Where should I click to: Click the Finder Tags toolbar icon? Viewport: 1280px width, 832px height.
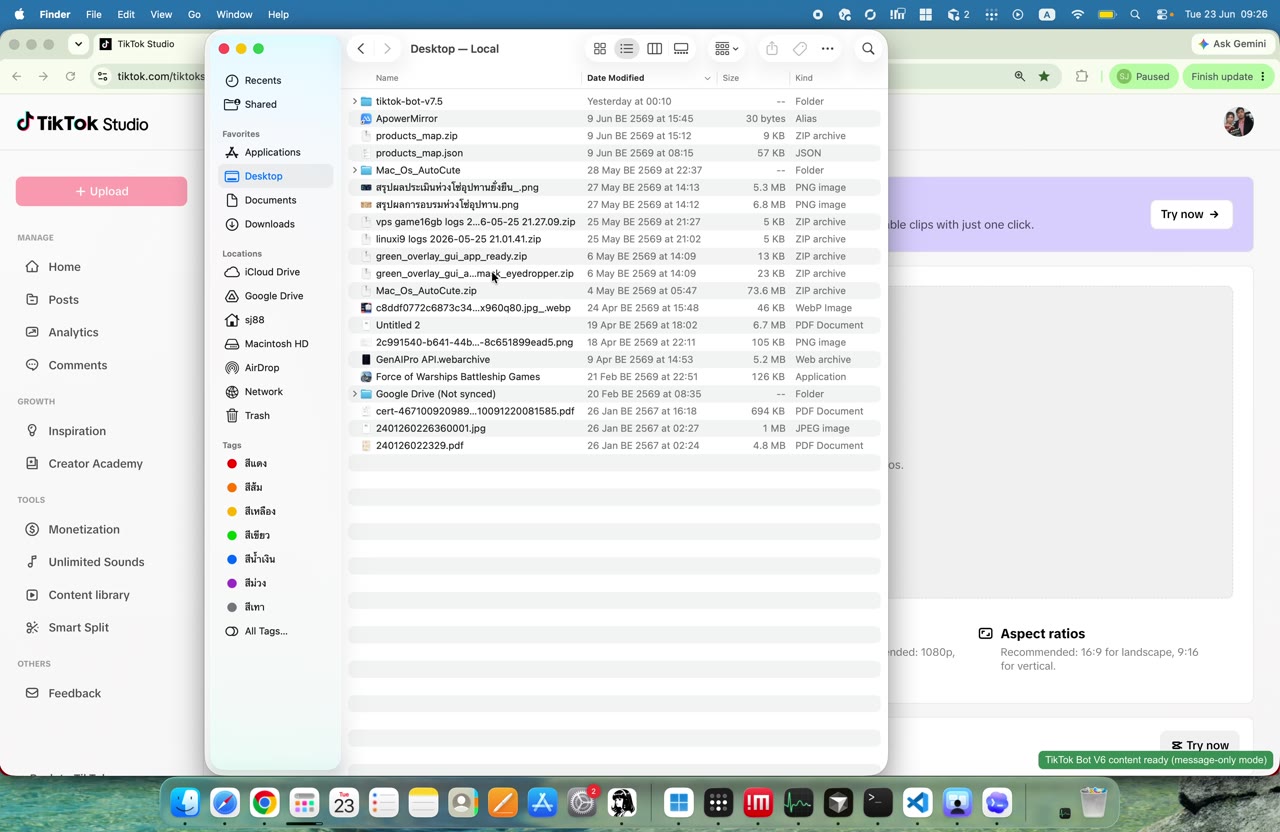tap(800, 48)
